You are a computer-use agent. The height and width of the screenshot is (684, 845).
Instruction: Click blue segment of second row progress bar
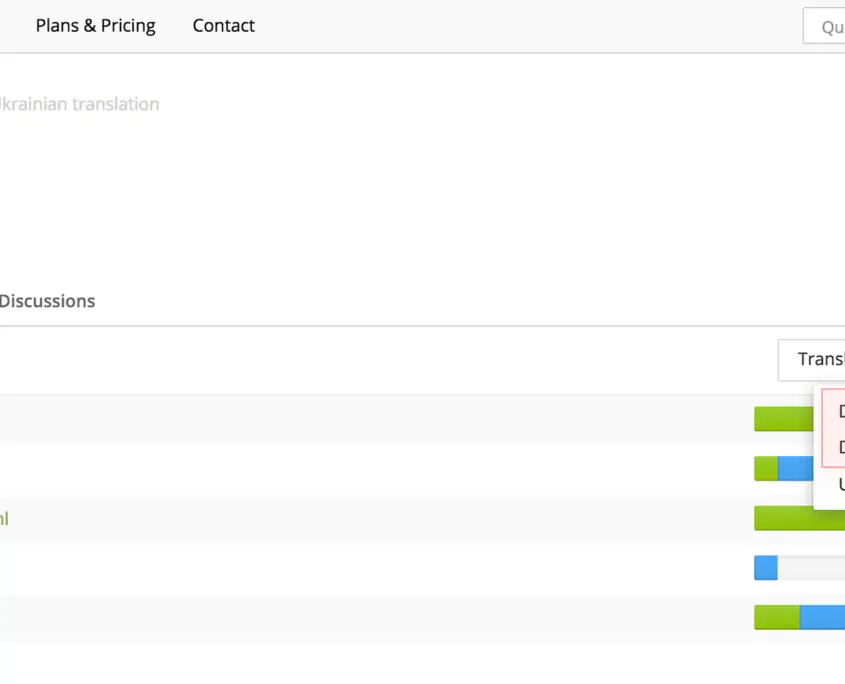(x=795, y=468)
